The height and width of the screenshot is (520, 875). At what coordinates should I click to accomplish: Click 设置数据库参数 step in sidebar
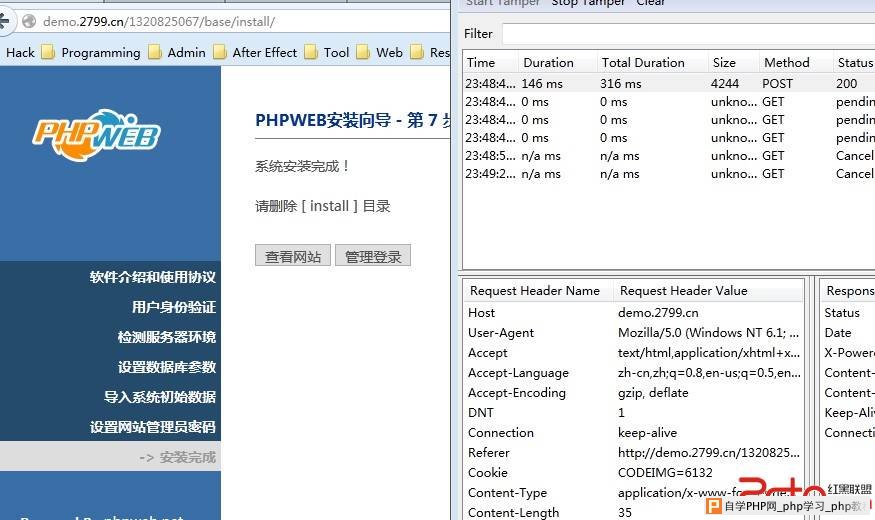point(166,367)
